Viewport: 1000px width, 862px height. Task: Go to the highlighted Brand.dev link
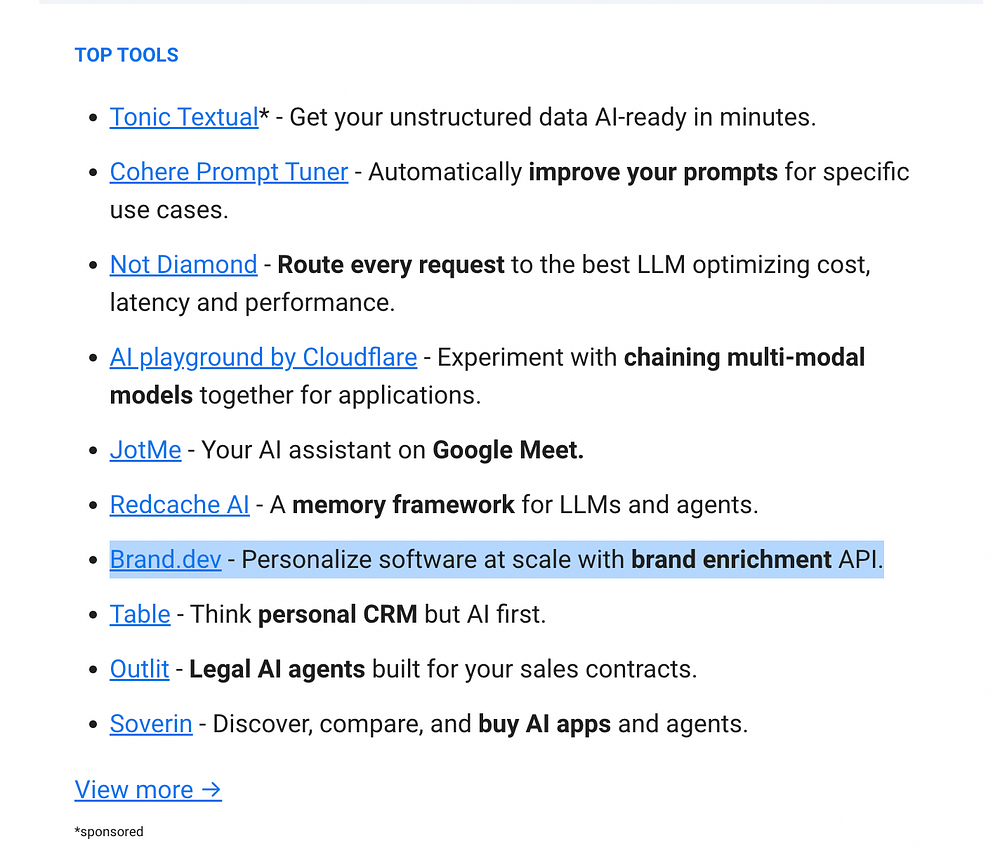tap(166, 560)
